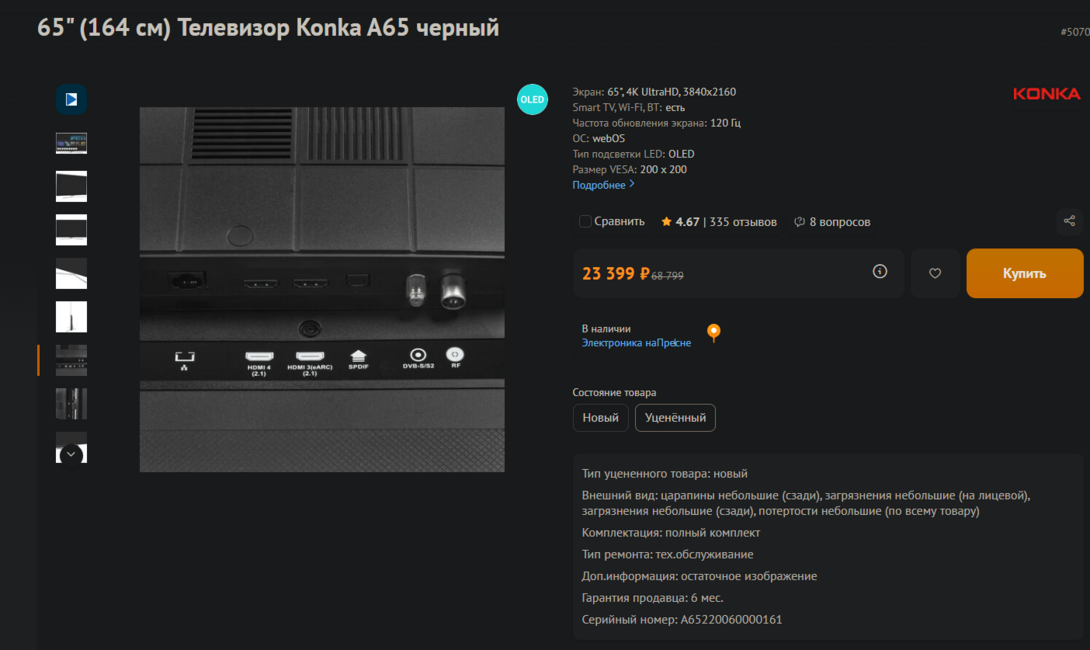Select the Новый condition option
The height and width of the screenshot is (650, 1090).
click(x=600, y=418)
